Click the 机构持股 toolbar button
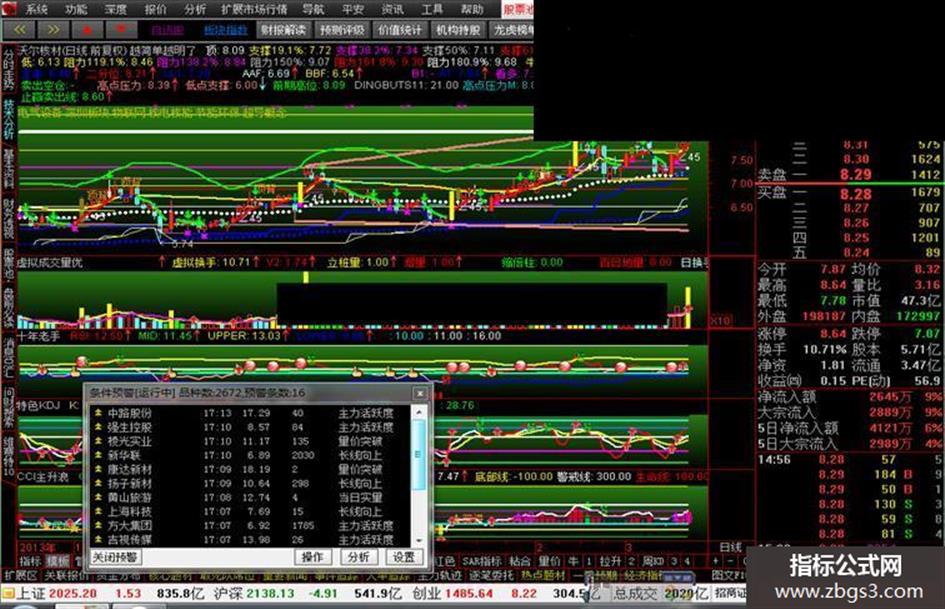This screenshot has height=609, width=945. [x=458, y=30]
